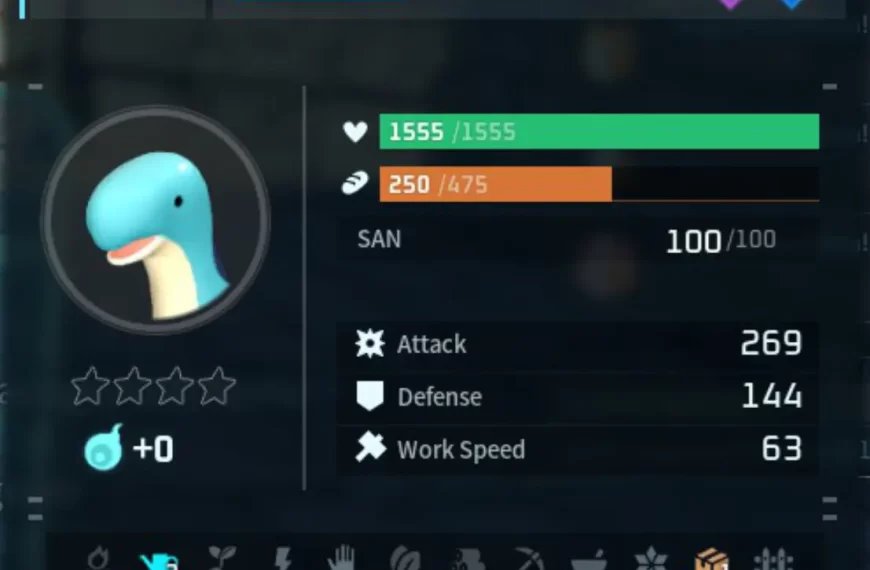The width and height of the screenshot is (870, 570).
Task: Click the orange hunger bar 250/475
Action: (599, 184)
